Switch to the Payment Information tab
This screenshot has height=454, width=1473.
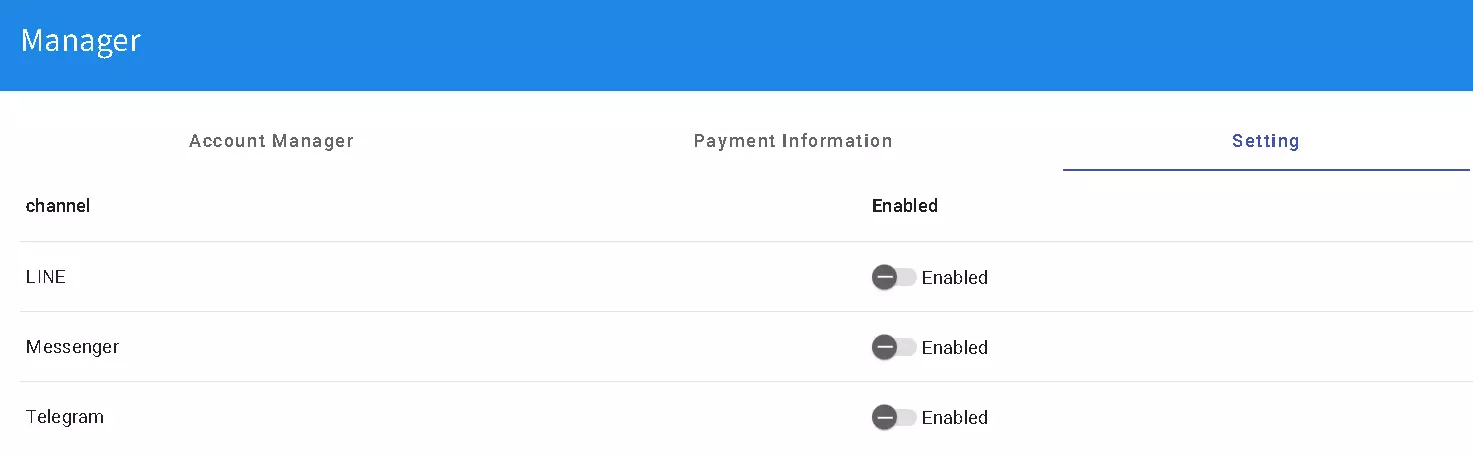tap(793, 141)
